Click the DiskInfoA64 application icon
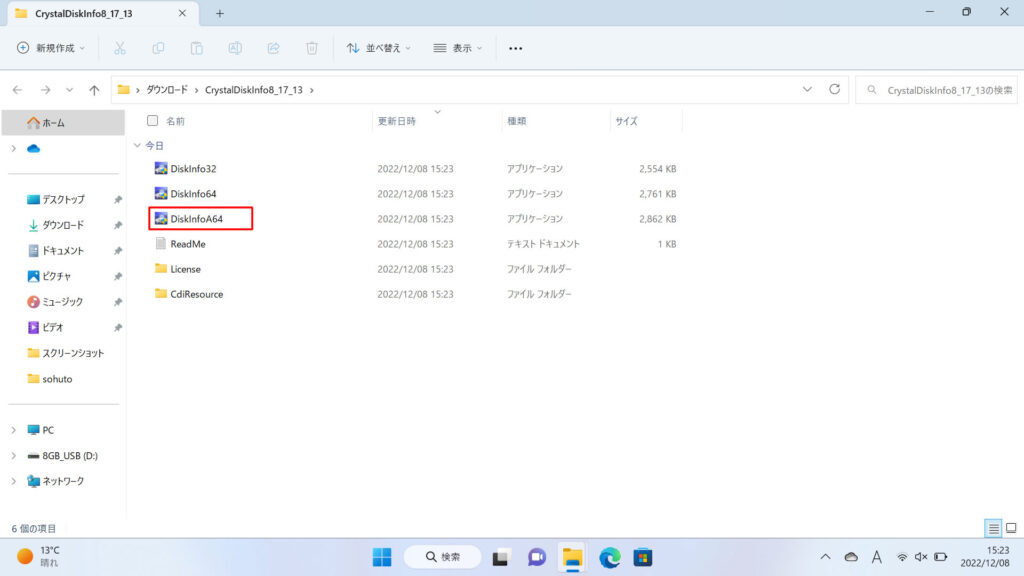Viewport: 1024px width, 576px height. coord(161,219)
